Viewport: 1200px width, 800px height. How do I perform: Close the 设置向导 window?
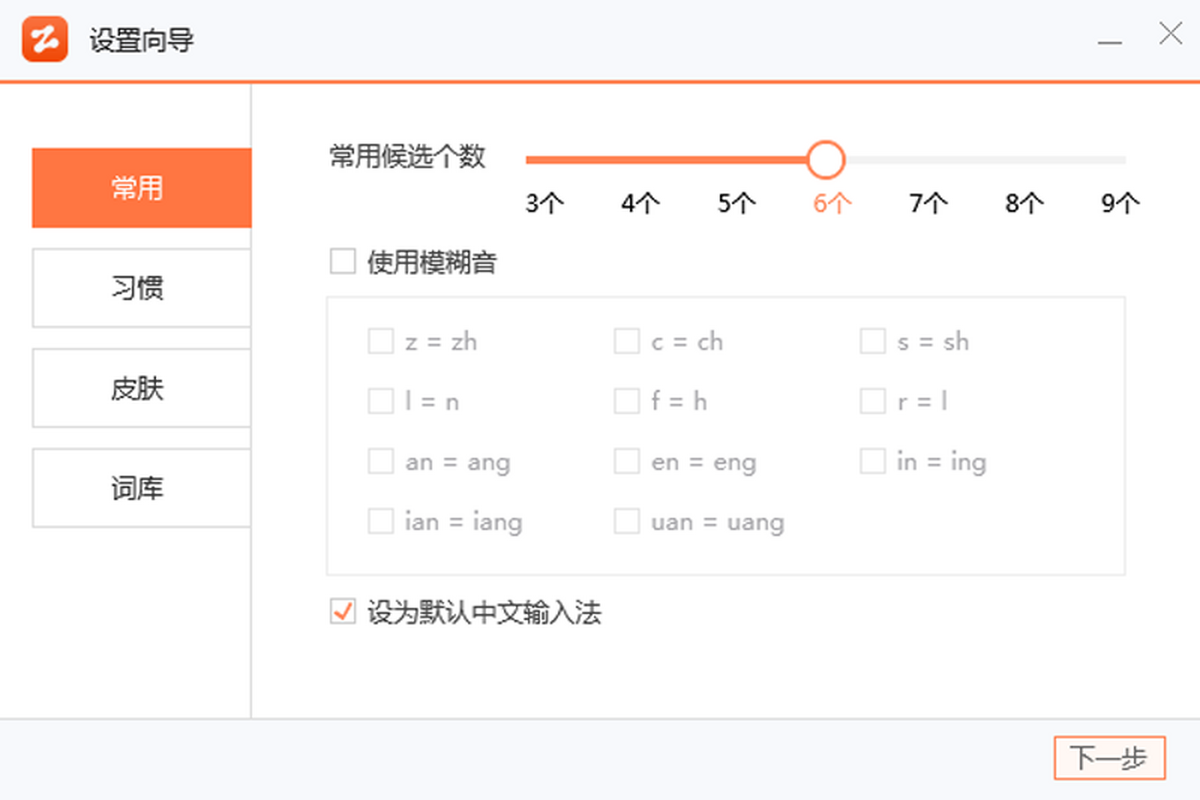[x=1170, y=34]
